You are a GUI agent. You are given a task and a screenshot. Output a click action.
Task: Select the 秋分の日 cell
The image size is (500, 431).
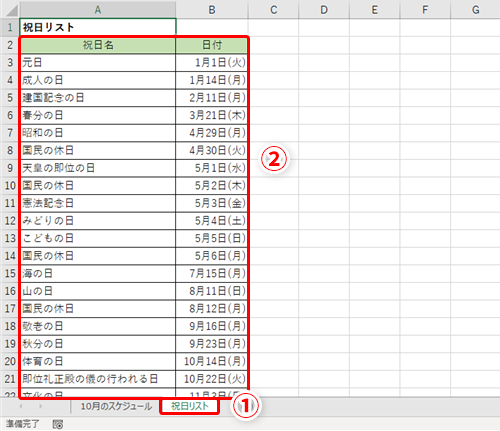98,343
